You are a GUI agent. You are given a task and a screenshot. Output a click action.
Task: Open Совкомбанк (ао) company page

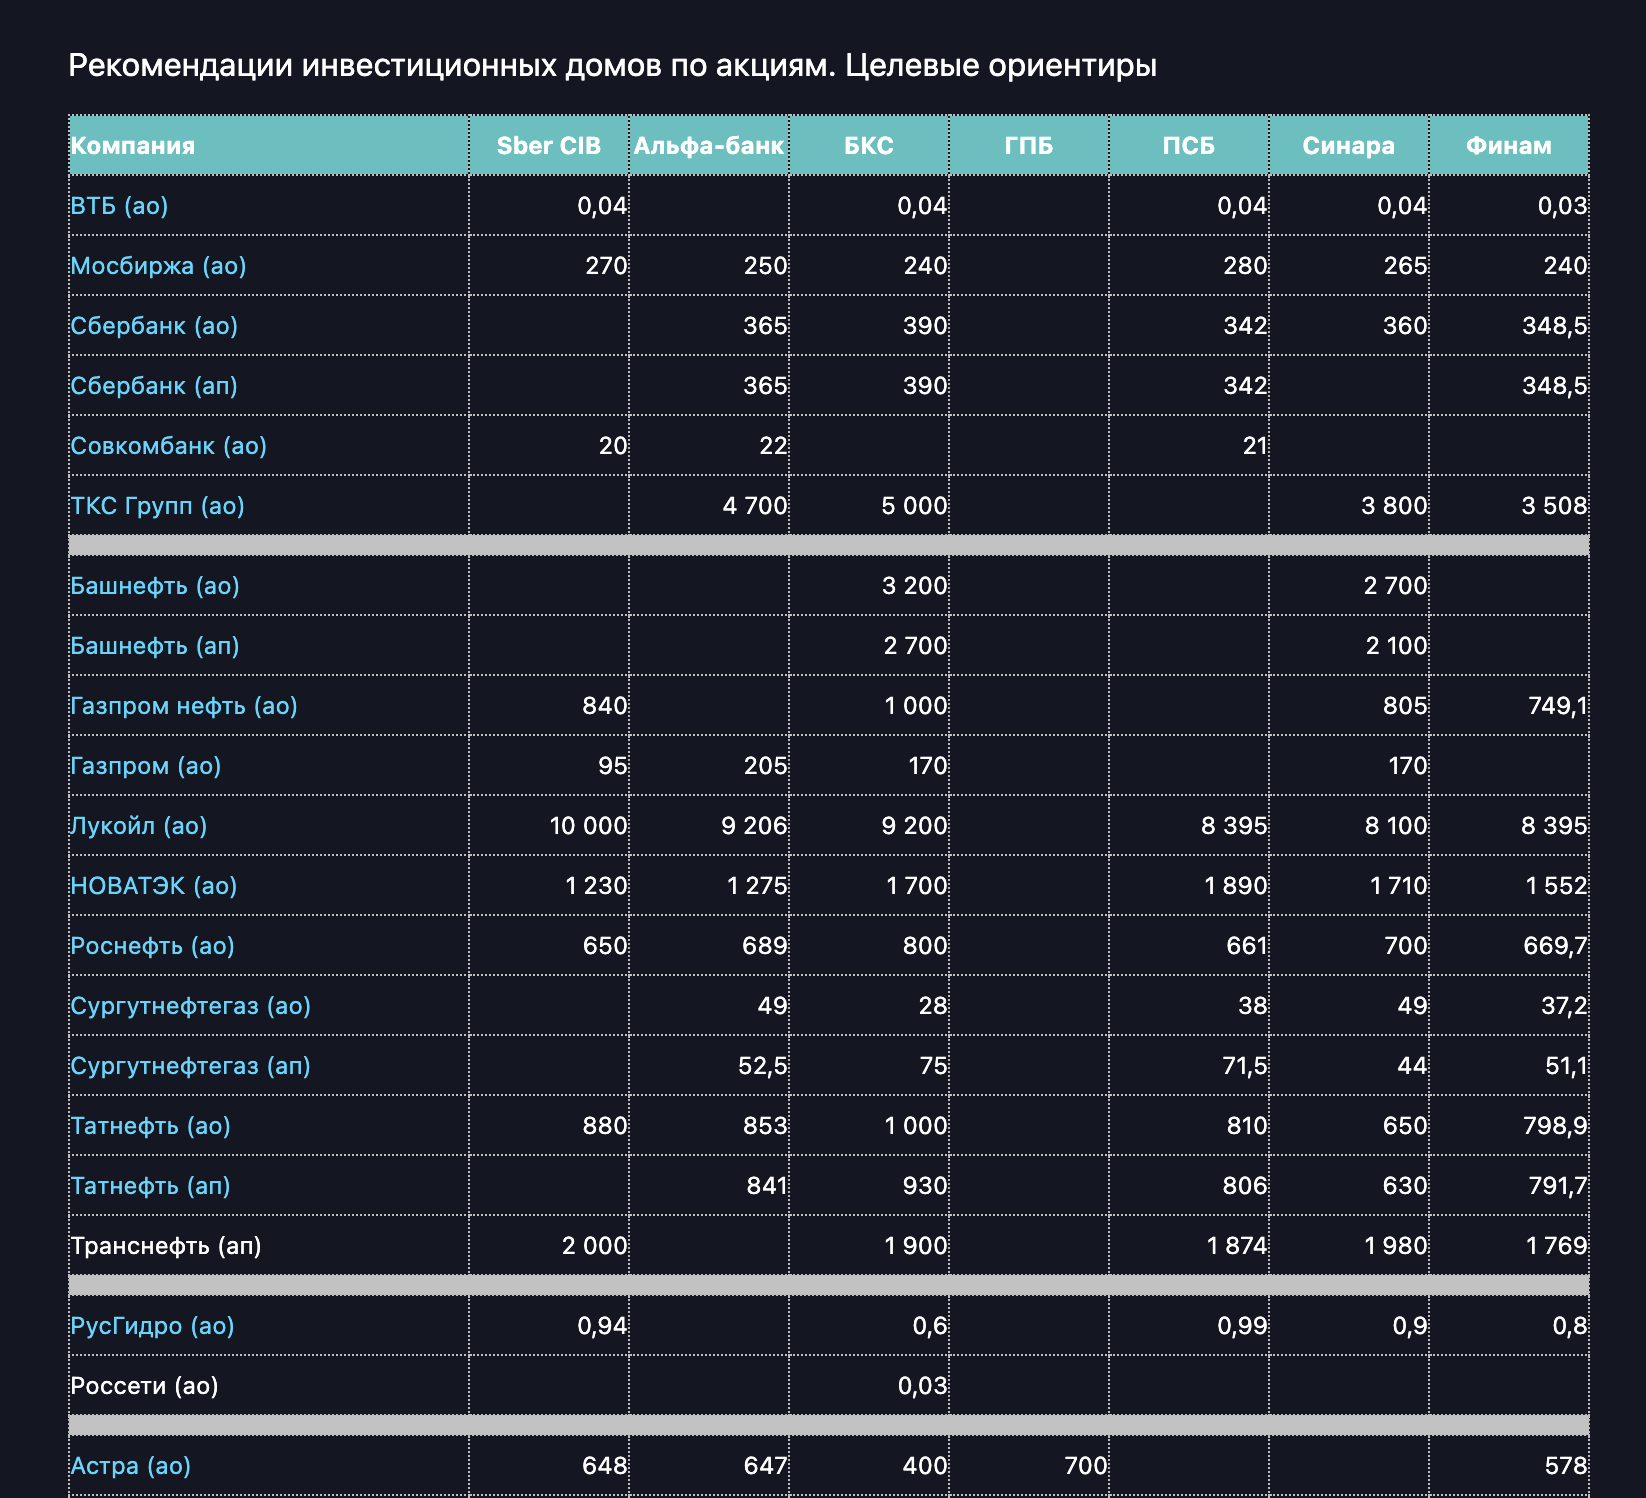click(x=169, y=446)
